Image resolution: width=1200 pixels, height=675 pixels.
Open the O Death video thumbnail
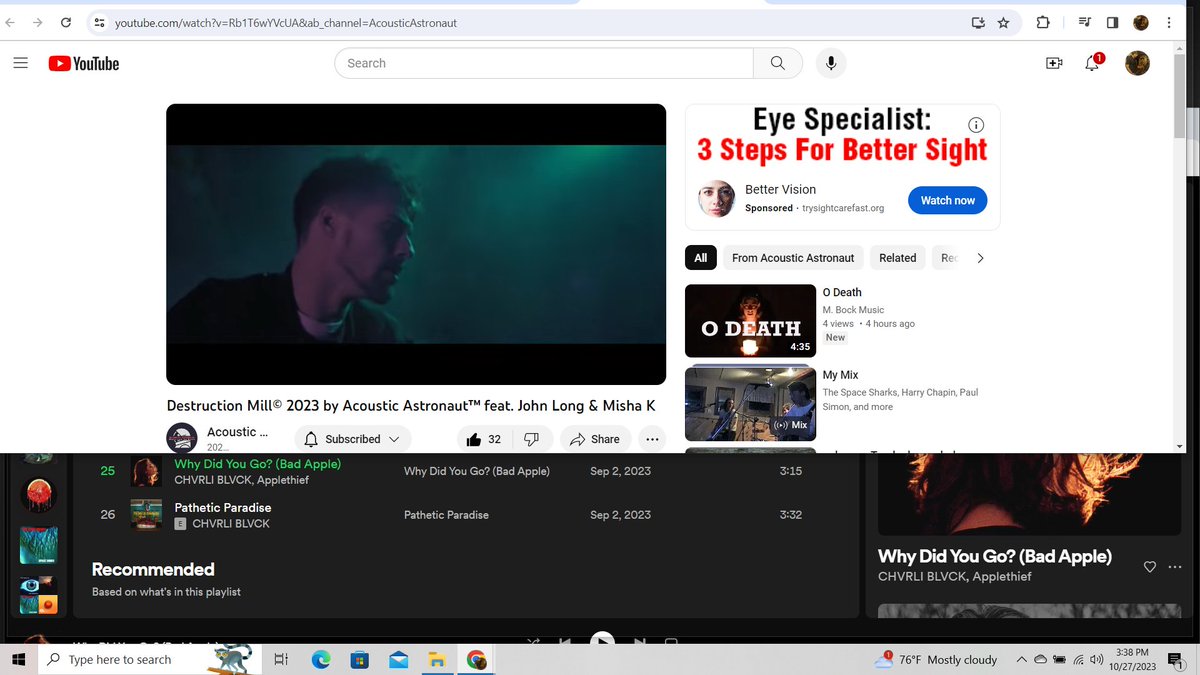[750, 321]
